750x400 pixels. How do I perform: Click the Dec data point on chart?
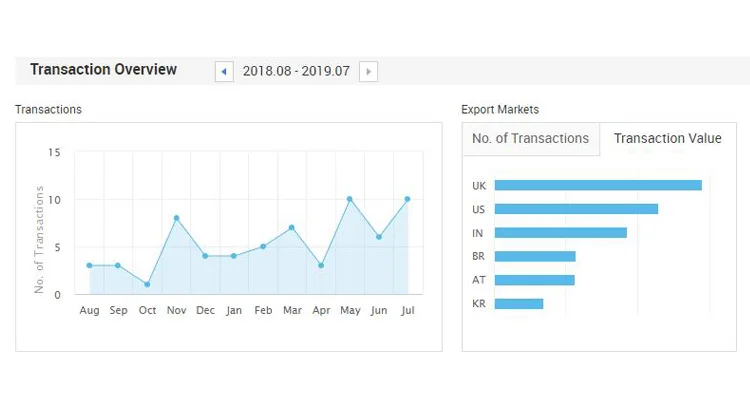click(x=205, y=256)
